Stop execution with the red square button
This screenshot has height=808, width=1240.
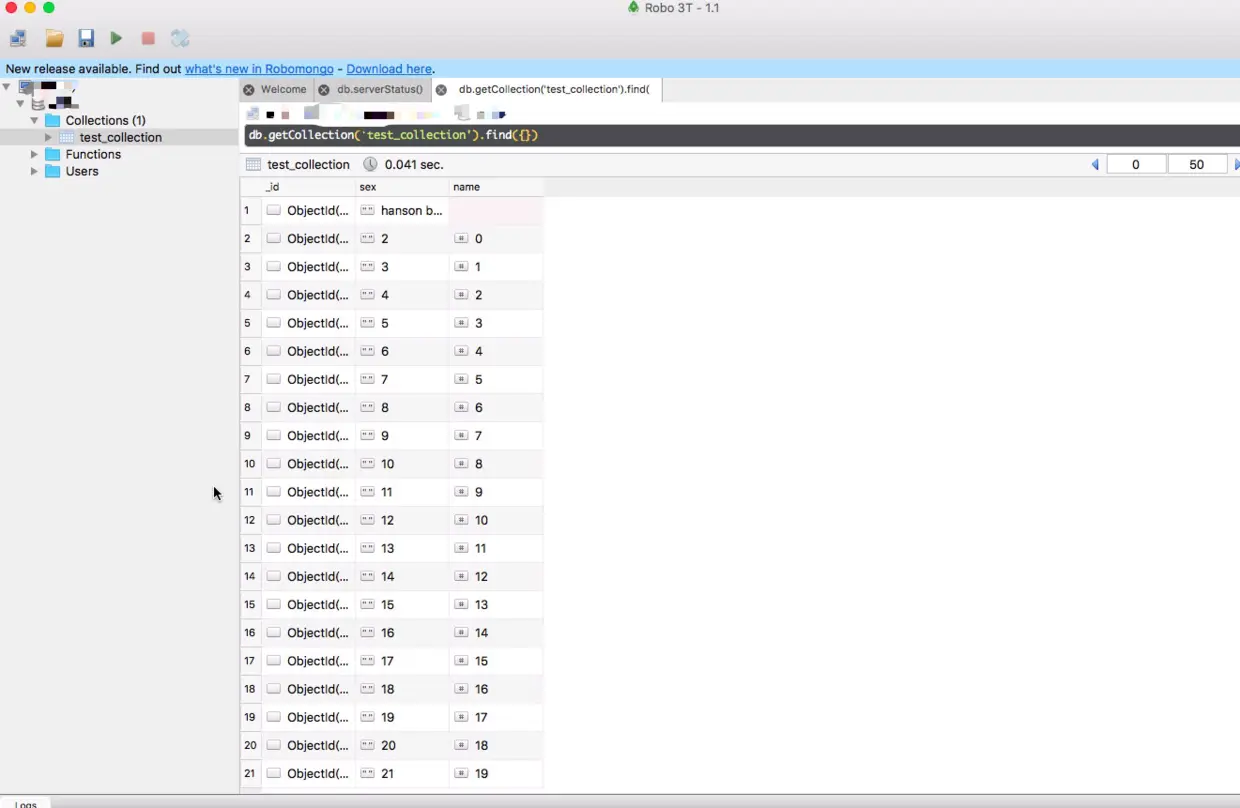[x=148, y=38]
